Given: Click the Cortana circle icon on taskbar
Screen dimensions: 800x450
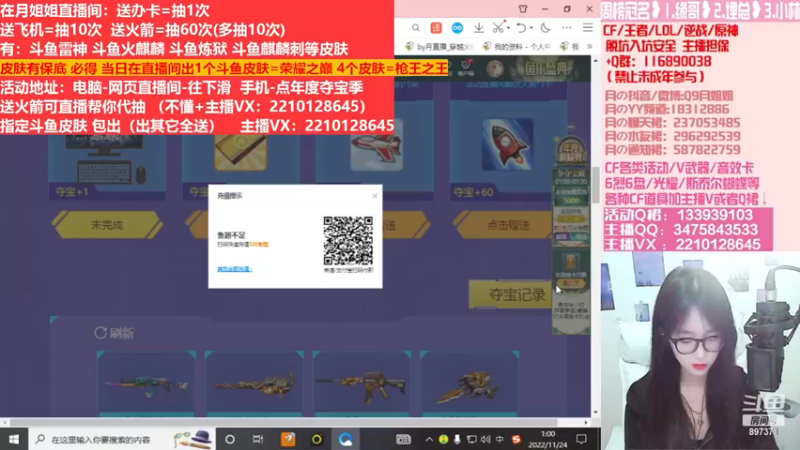Looking at the screenshot, I should 230,439.
